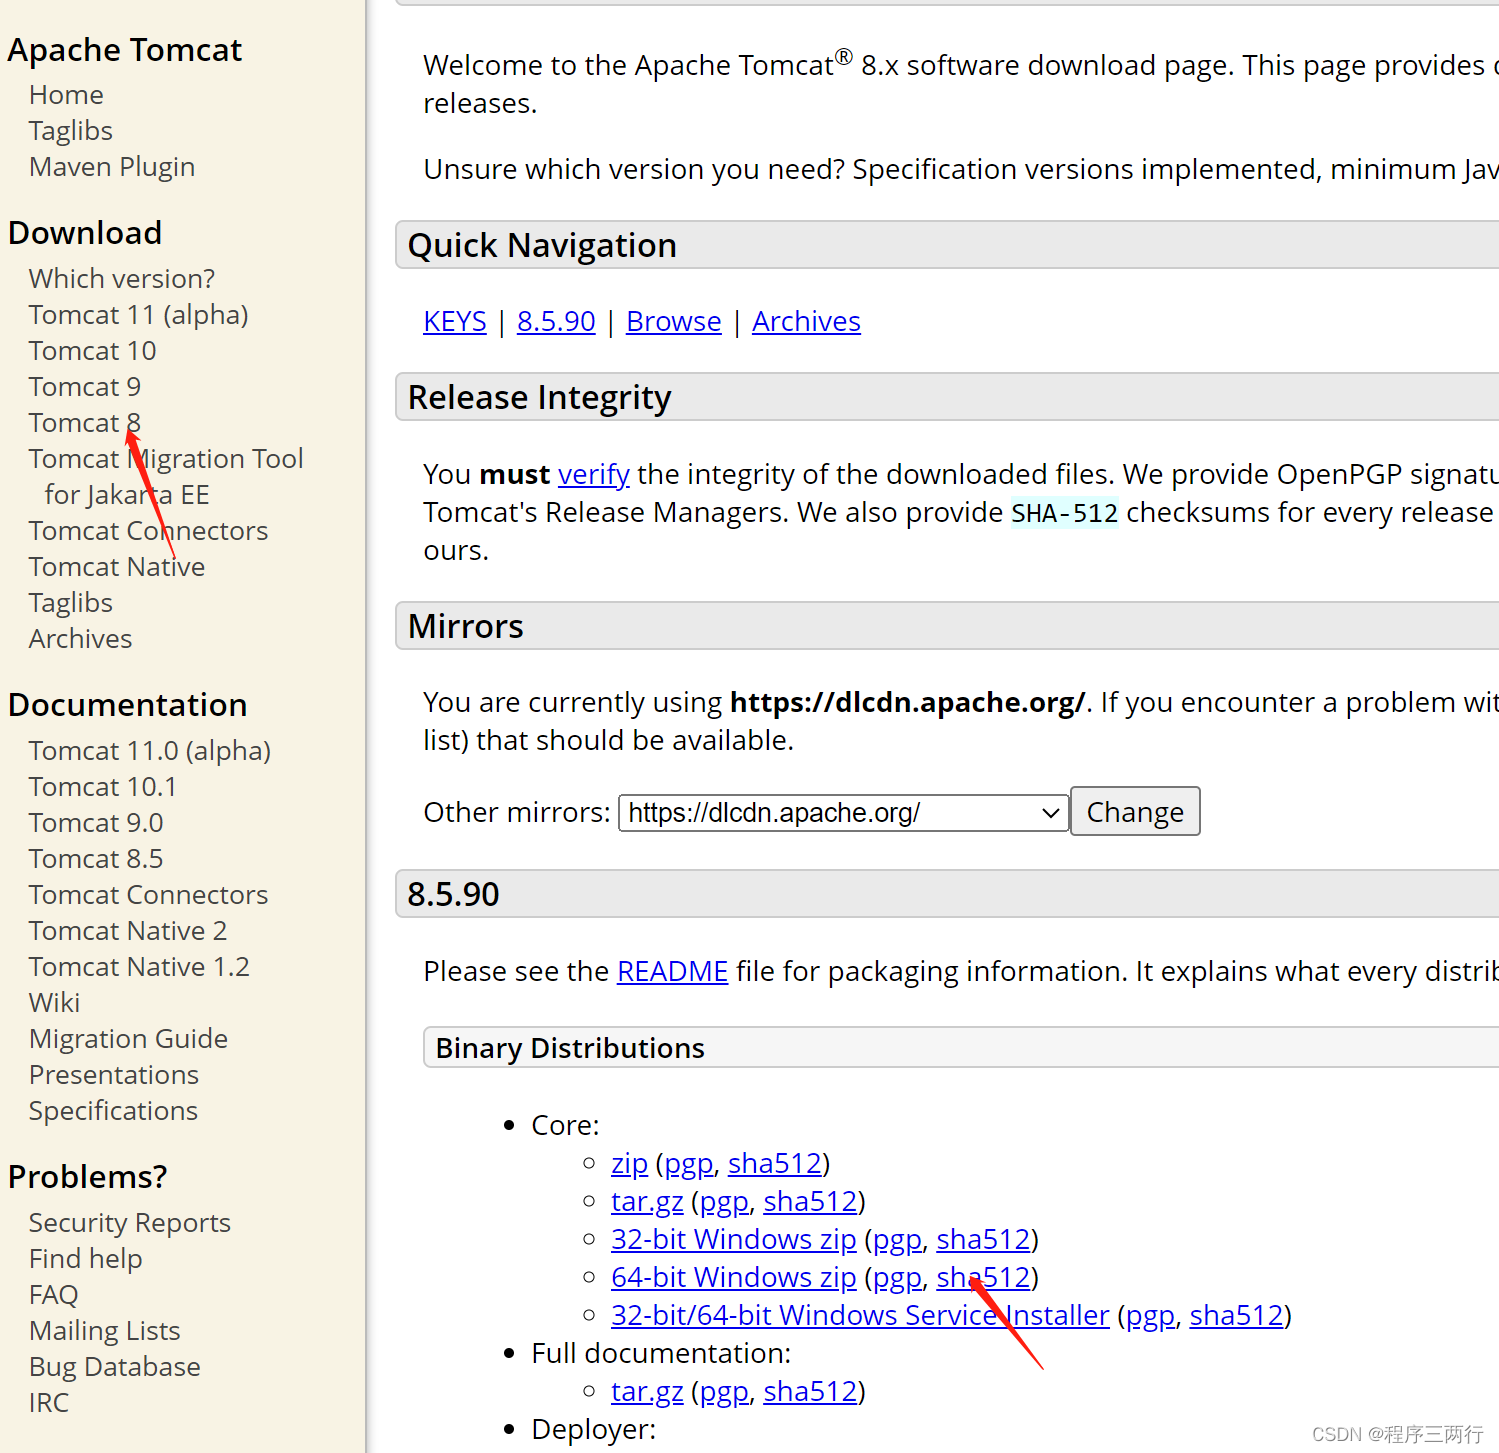The height and width of the screenshot is (1453, 1499).
Task: Select Tomcat 8 in Download section
Action: click(x=85, y=423)
